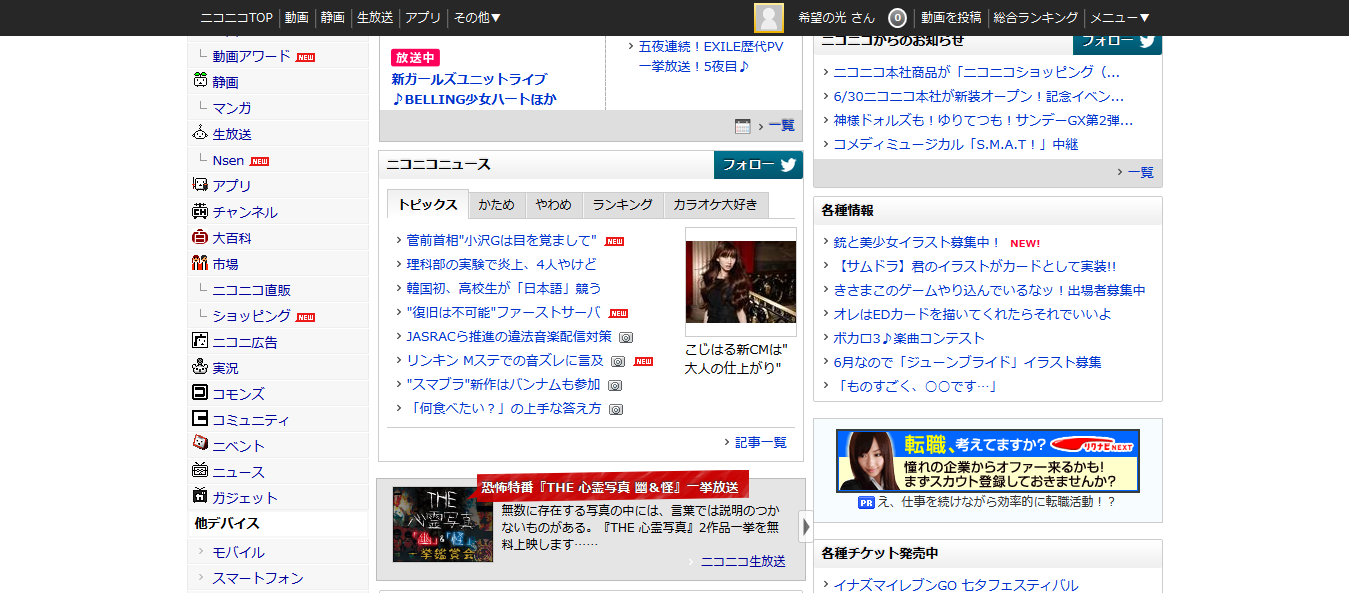This screenshot has height=593, width=1349.
Task: Click camera icon next to スマブラ headline
Action: (x=615, y=385)
